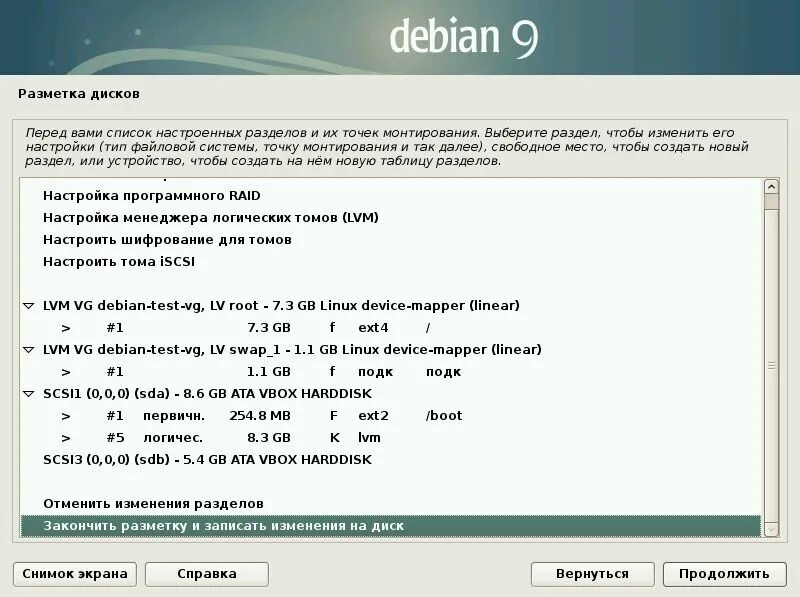Select Настроить тома iSCSI
This screenshot has height=597, width=800.
click(x=391, y=262)
